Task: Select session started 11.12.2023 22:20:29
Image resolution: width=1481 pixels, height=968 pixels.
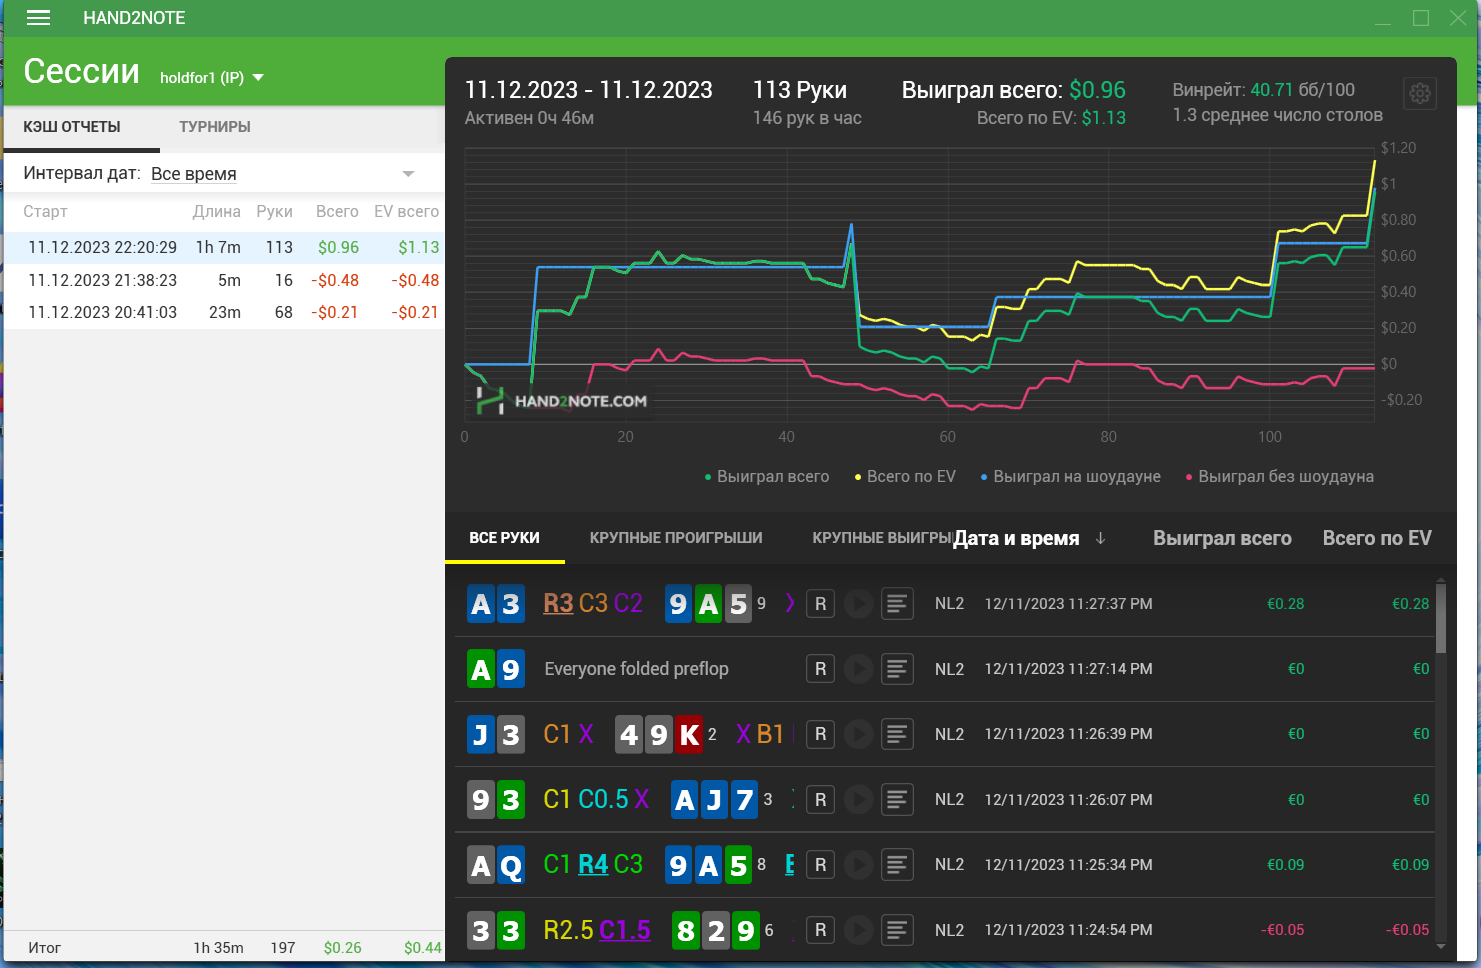Action: tap(224, 247)
